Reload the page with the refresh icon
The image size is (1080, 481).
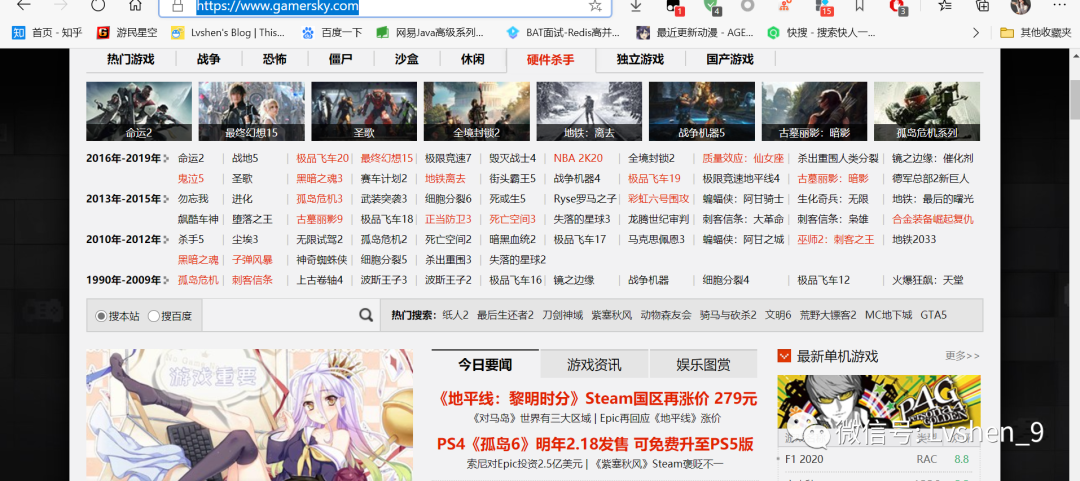coord(98,6)
